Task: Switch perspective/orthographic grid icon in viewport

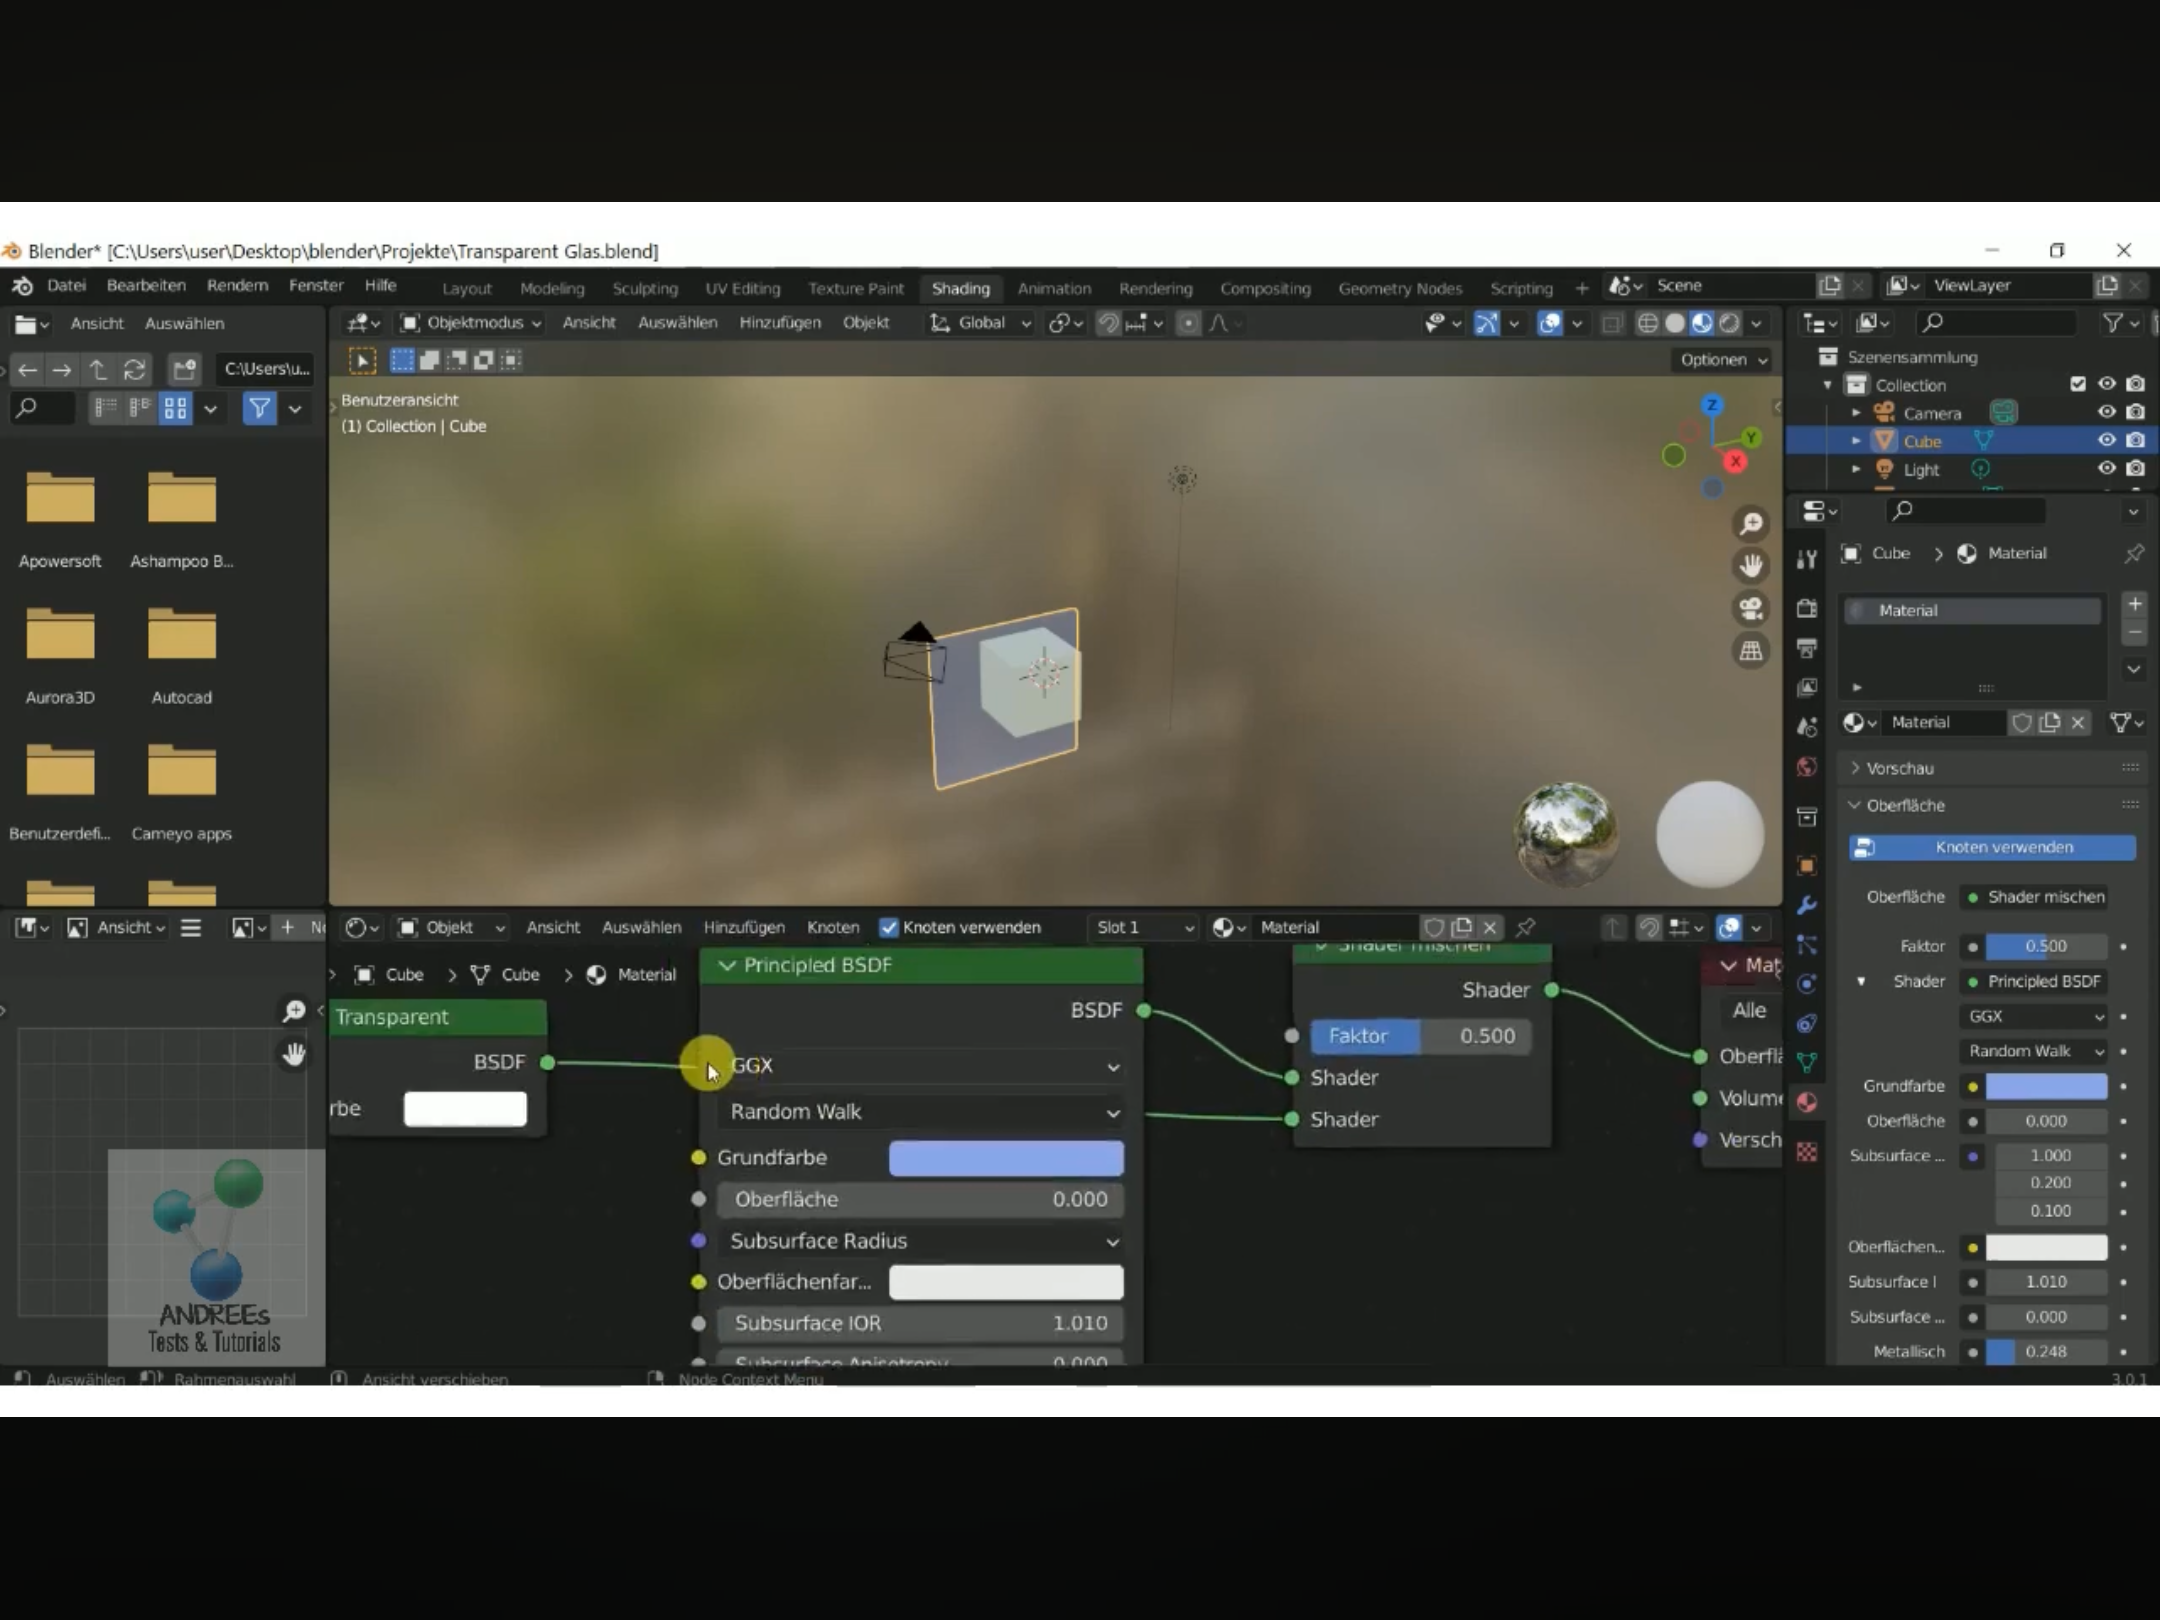Action: click(x=1751, y=651)
